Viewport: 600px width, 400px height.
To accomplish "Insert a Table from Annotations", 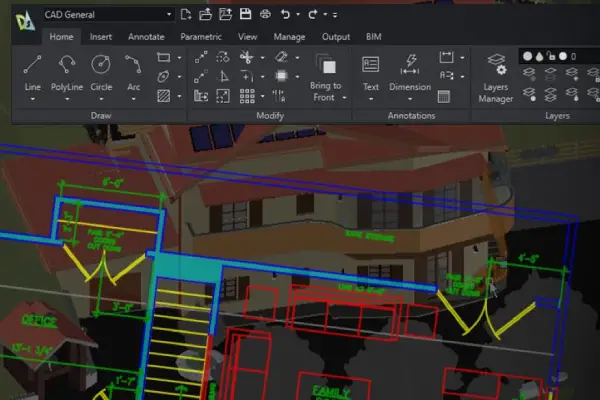I will point(445,95).
